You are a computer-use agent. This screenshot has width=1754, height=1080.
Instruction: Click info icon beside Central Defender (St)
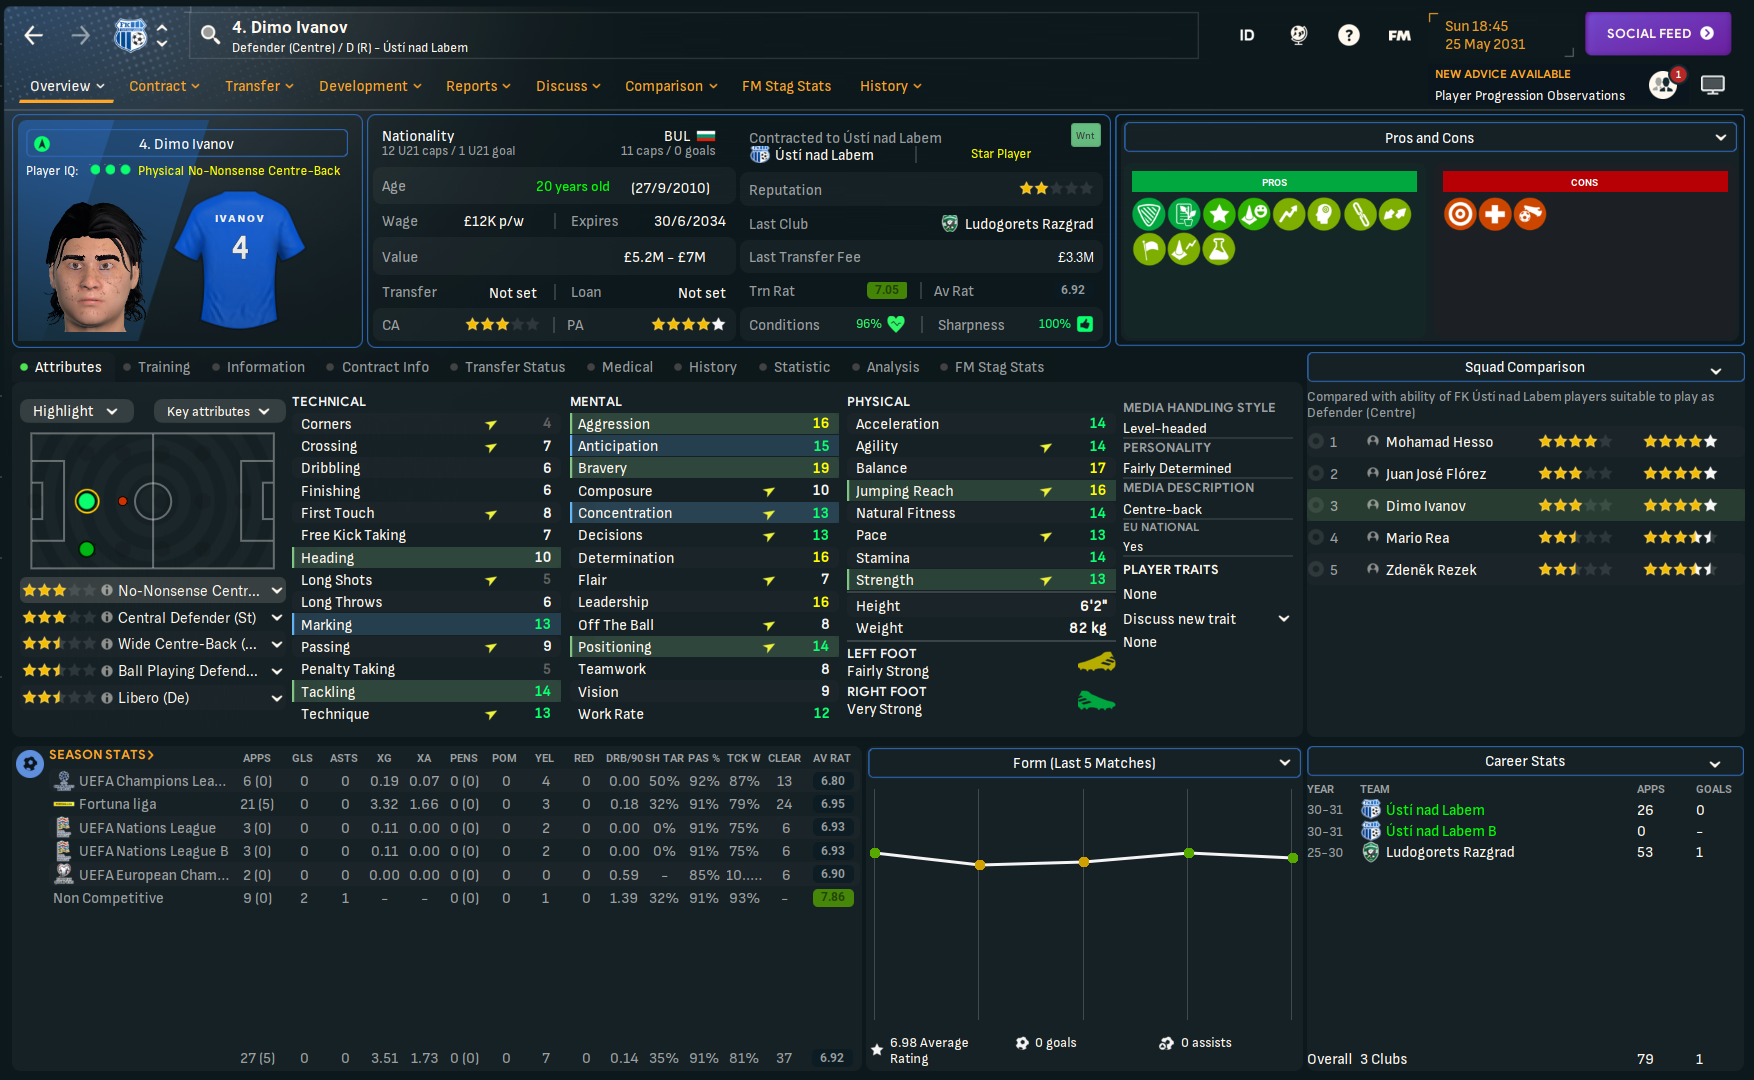tap(106, 618)
